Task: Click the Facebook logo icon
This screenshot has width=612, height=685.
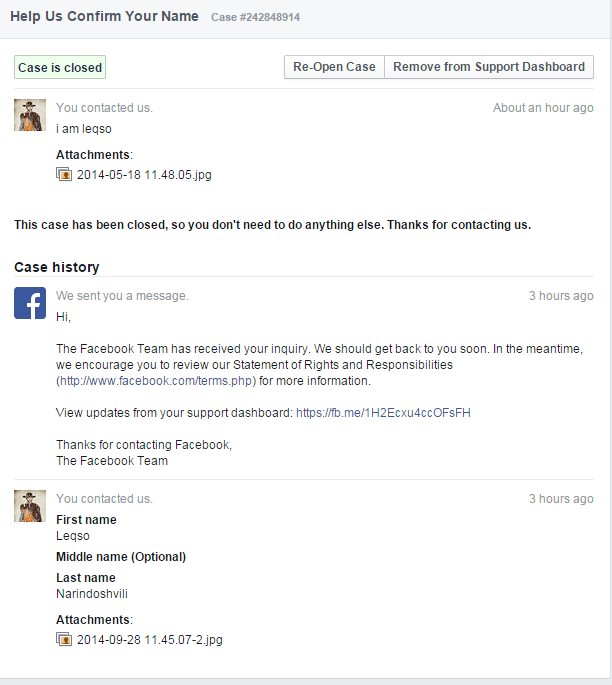Action: tap(30, 303)
